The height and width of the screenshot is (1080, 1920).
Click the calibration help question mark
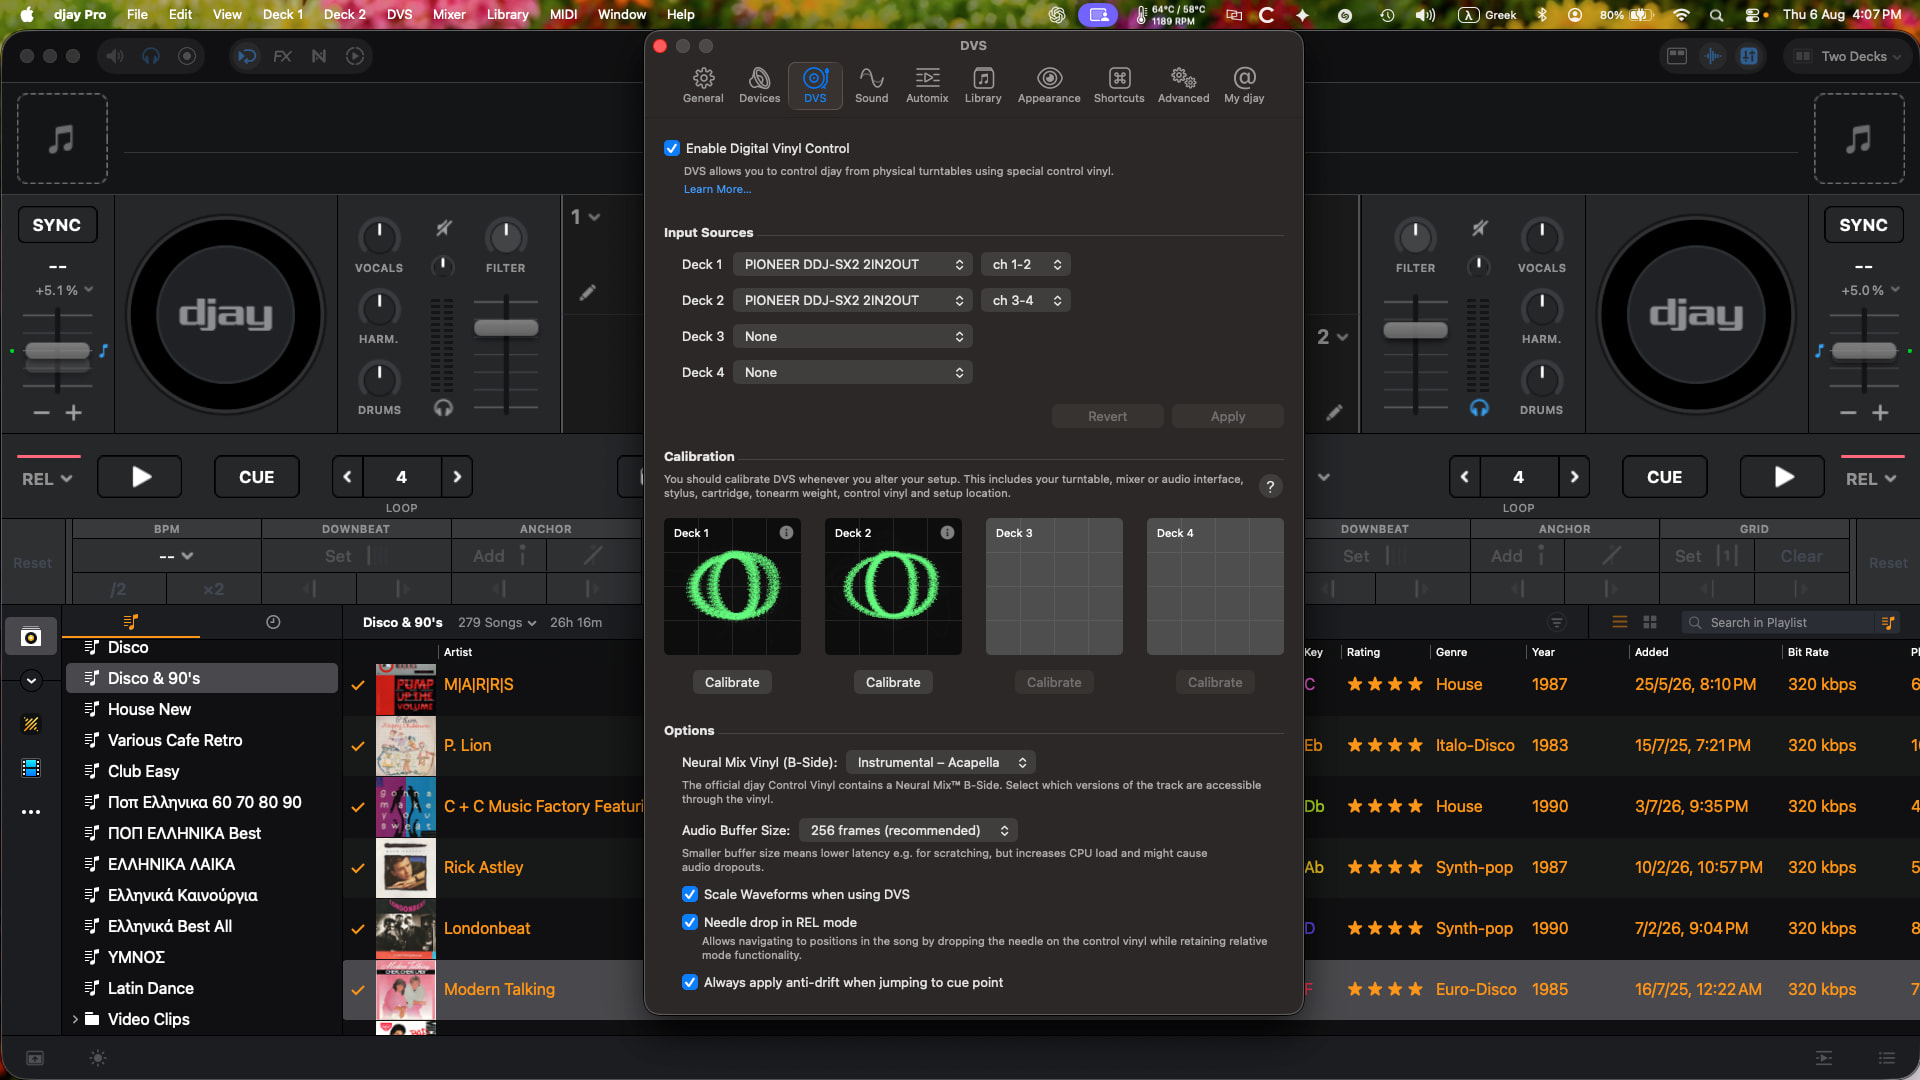(x=1270, y=487)
